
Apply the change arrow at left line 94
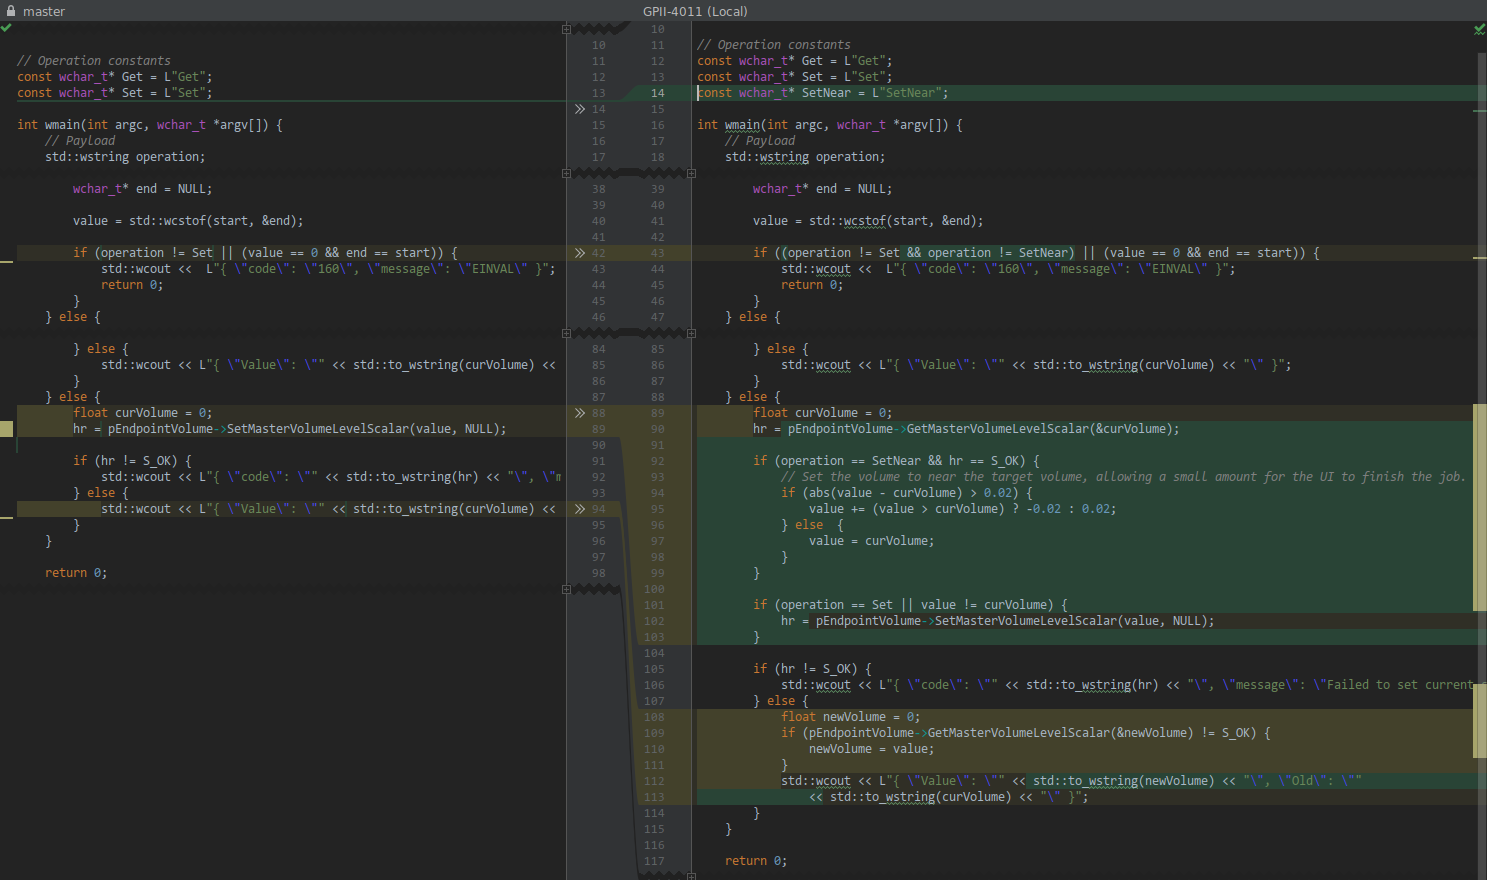pyautogui.click(x=580, y=509)
